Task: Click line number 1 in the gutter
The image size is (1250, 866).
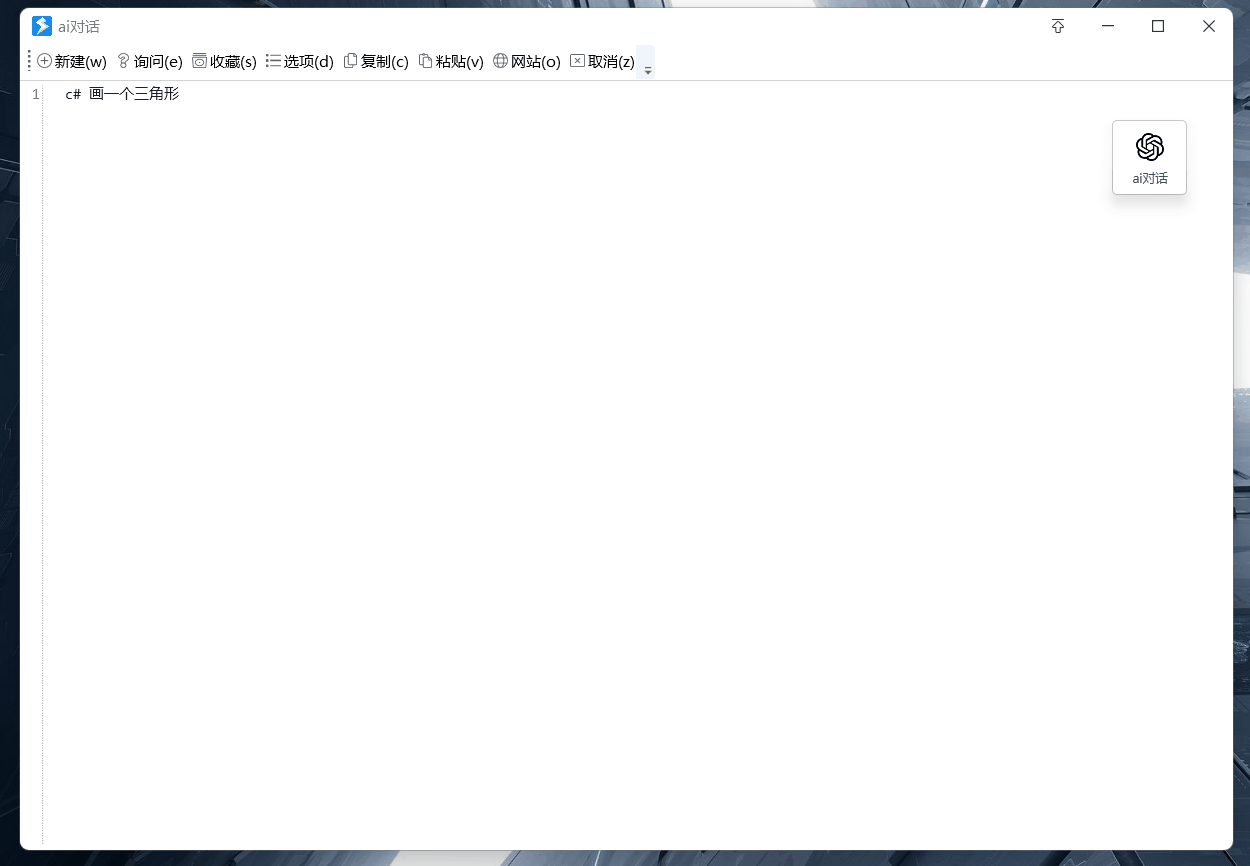Action: click(36, 94)
